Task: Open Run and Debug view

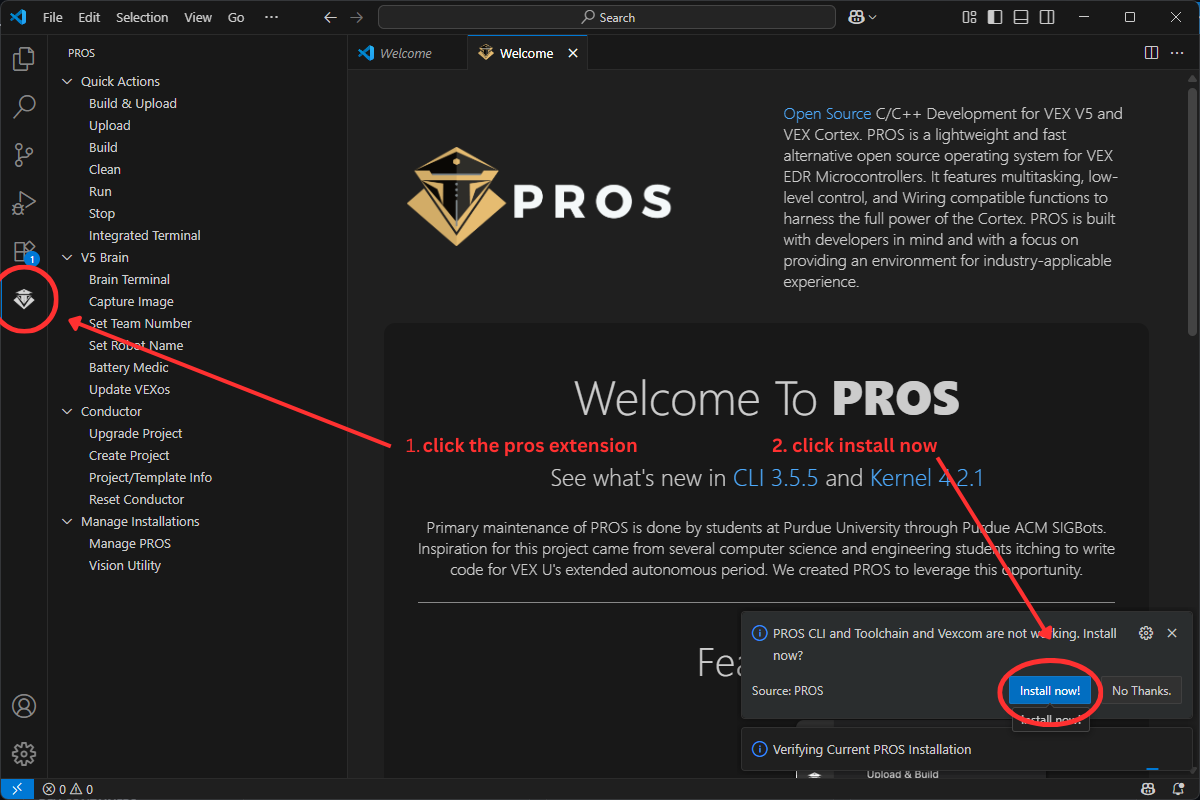Action: click(24, 203)
